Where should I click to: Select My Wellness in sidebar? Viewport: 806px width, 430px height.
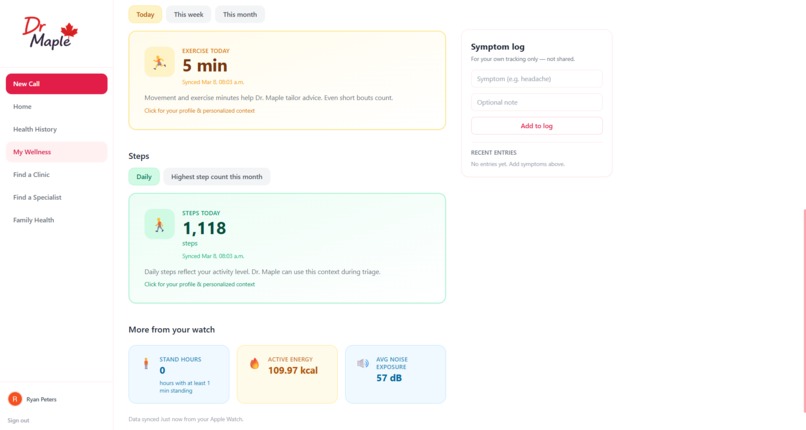57,152
